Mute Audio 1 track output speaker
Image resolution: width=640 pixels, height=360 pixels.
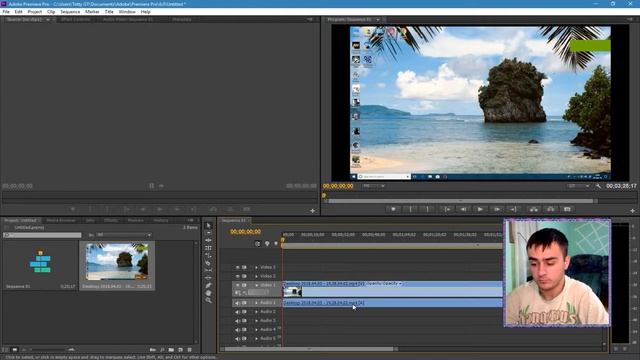click(x=238, y=303)
